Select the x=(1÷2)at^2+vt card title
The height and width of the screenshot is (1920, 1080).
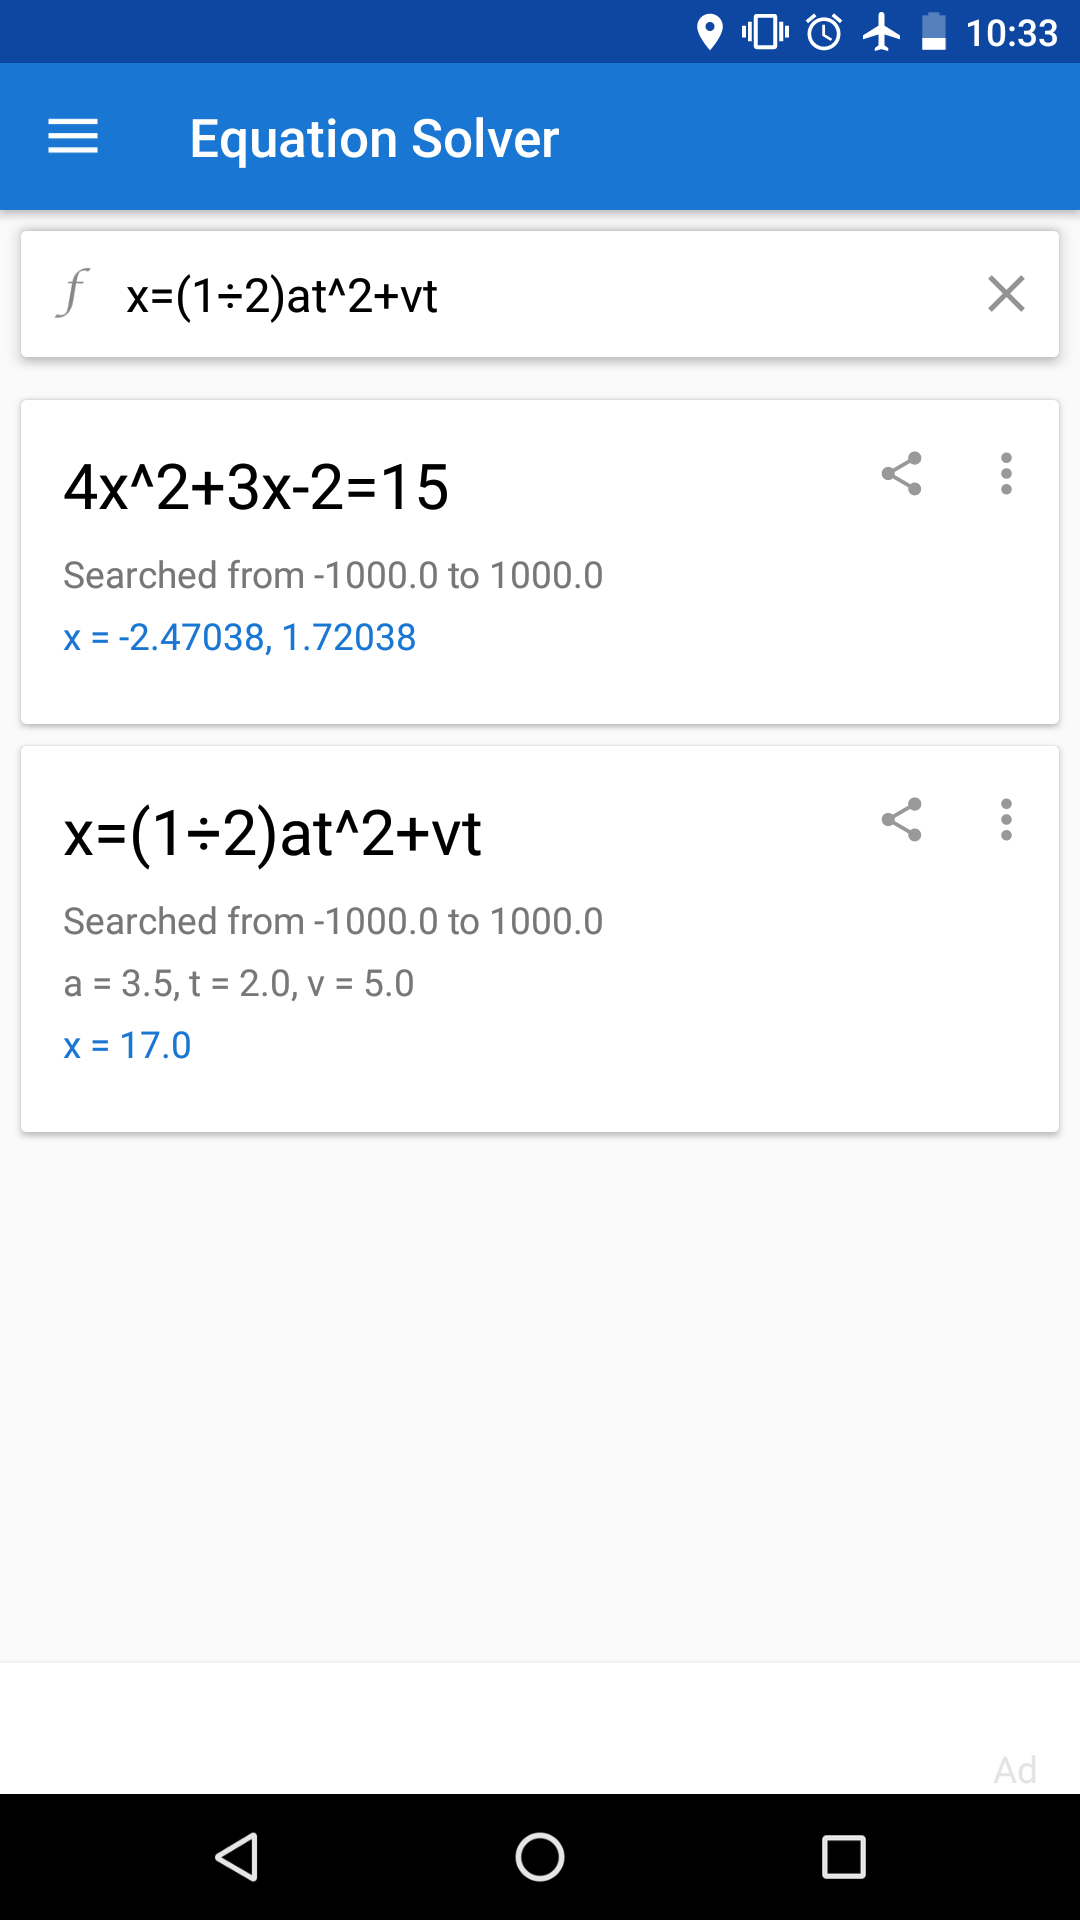point(273,834)
